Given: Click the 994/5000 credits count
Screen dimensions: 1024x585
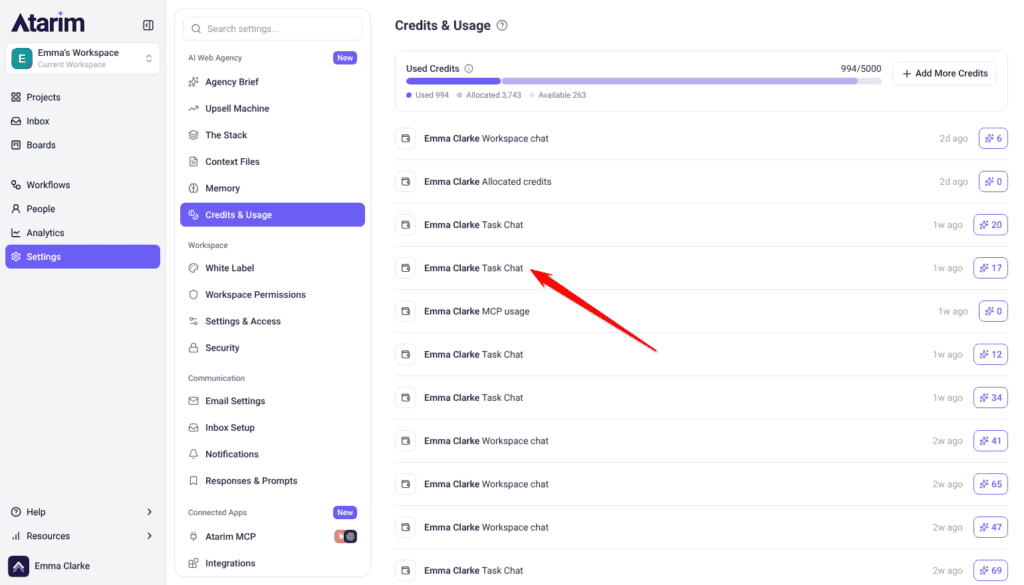Looking at the screenshot, I should point(861,69).
